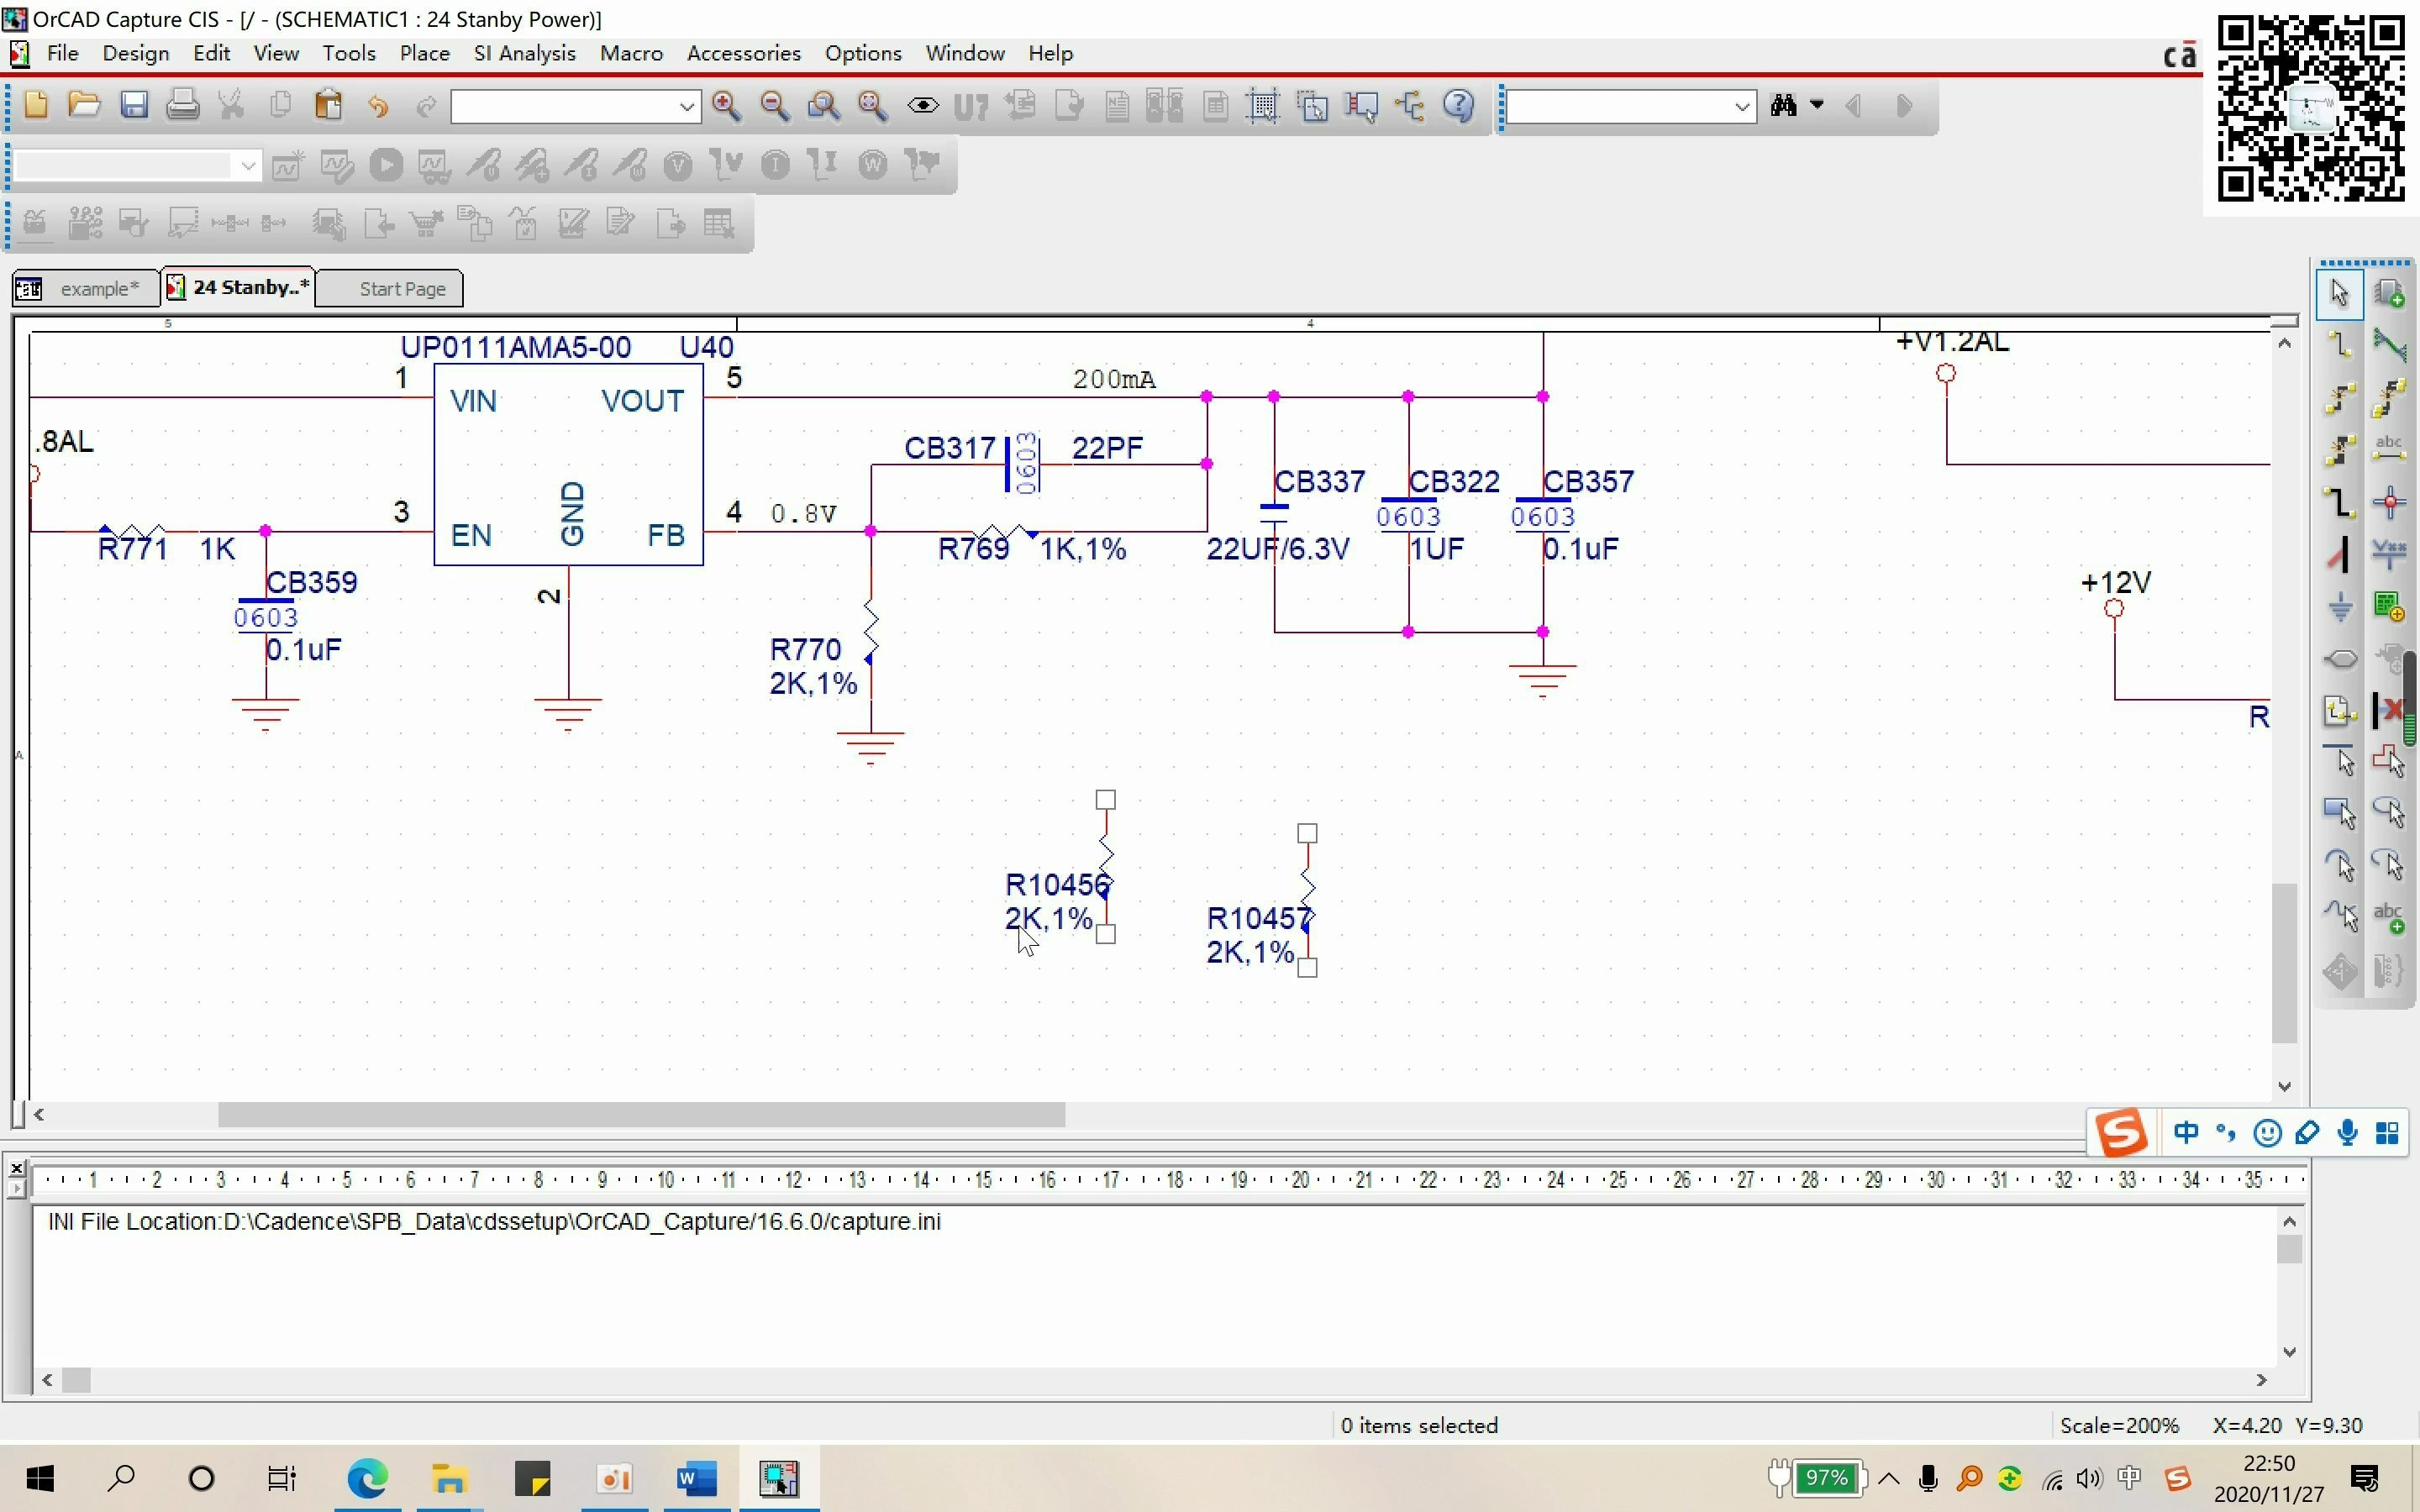Toggle the eye visibility icon in toolbar
This screenshot has height=1512, width=2420.
pos(922,106)
